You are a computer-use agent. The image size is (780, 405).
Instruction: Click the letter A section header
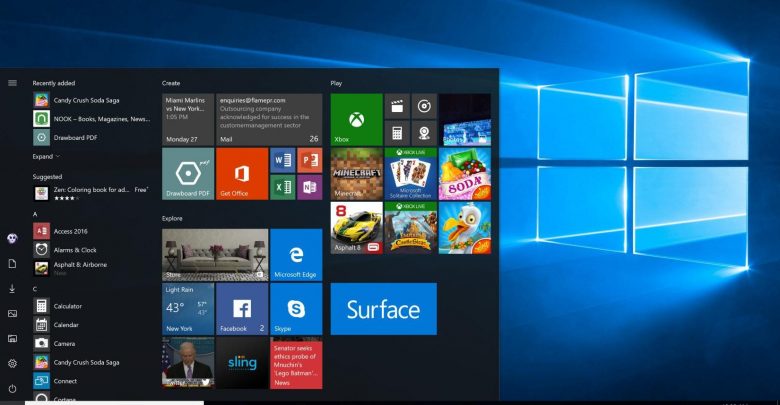click(x=35, y=214)
